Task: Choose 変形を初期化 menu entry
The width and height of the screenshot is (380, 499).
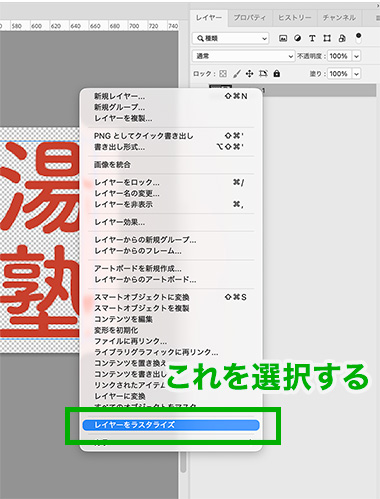Action: point(170,330)
